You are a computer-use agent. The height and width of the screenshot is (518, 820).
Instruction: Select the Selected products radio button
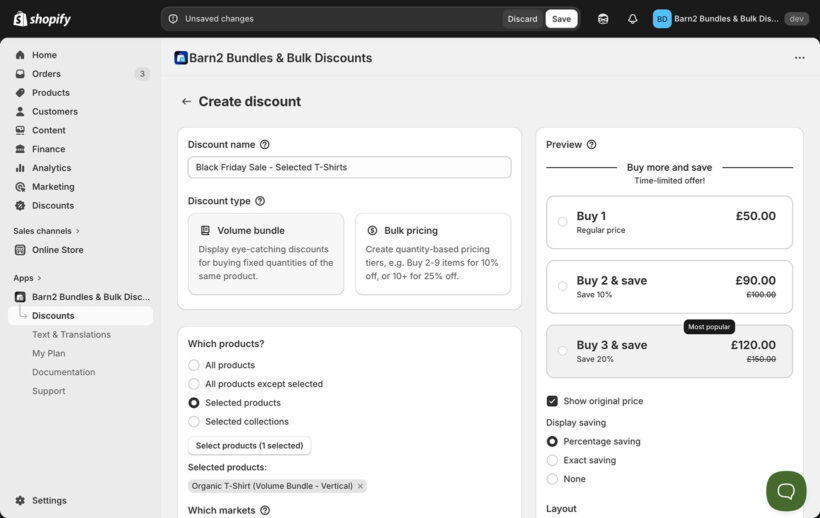pyautogui.click(x=194, y=402)
